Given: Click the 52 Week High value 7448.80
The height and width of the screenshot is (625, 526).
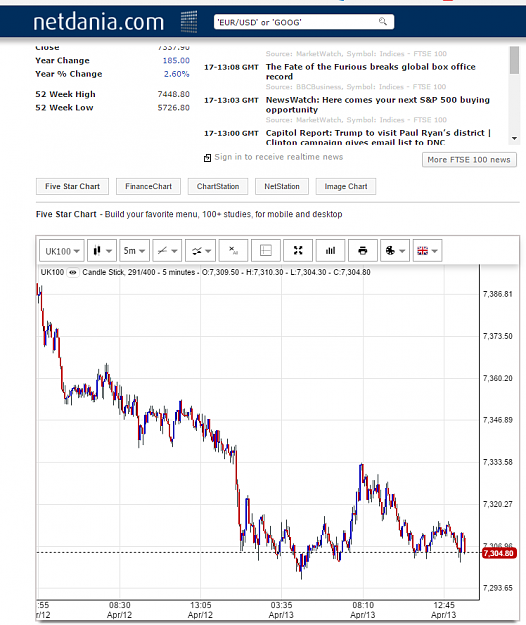Looking at the screenshot, I should click(173, 94).
